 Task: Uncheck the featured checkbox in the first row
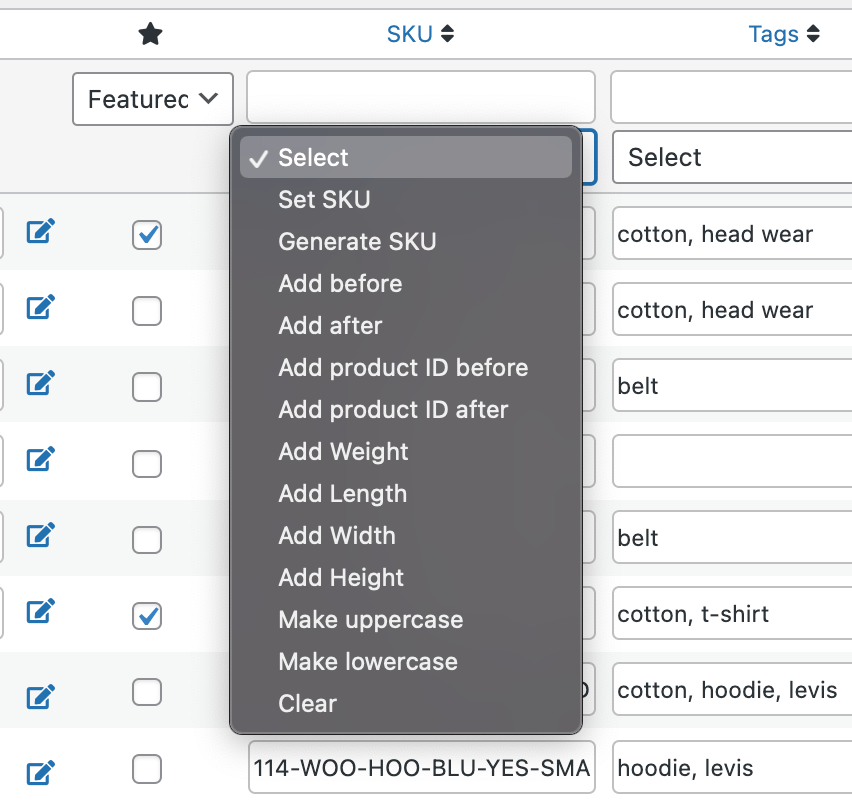(x=146, y=235)
